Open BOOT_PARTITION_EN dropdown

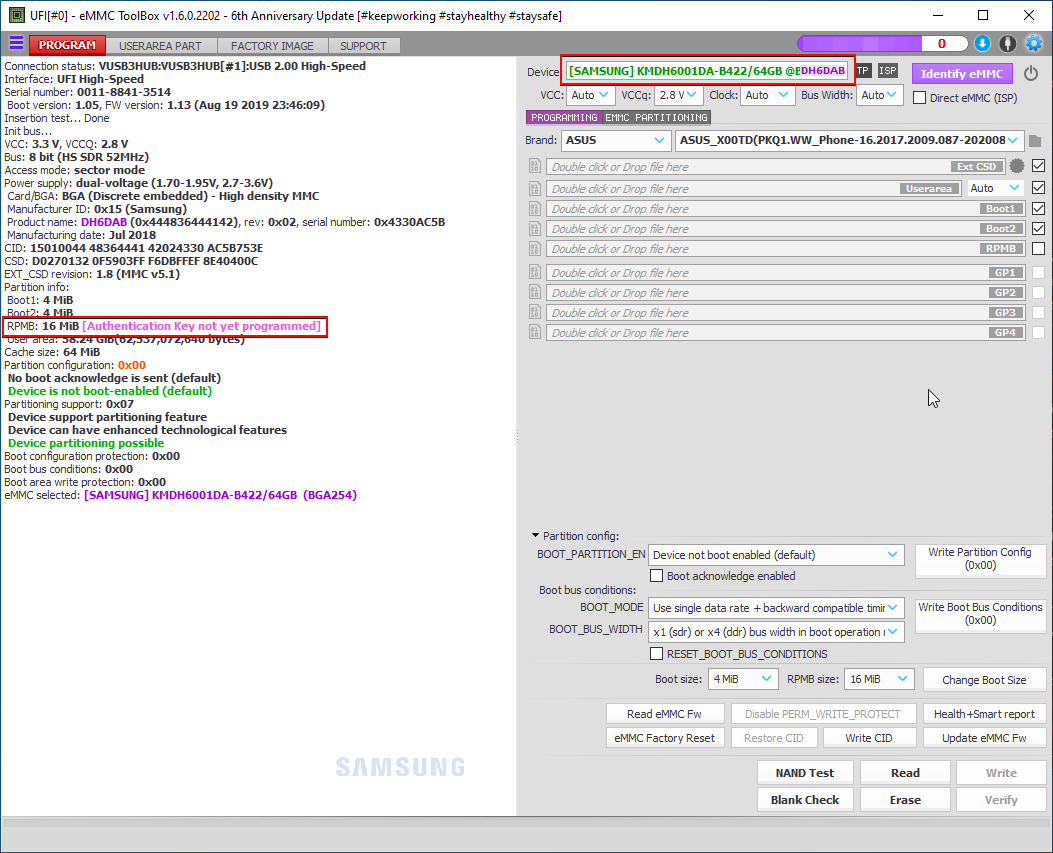coord(776,555)
